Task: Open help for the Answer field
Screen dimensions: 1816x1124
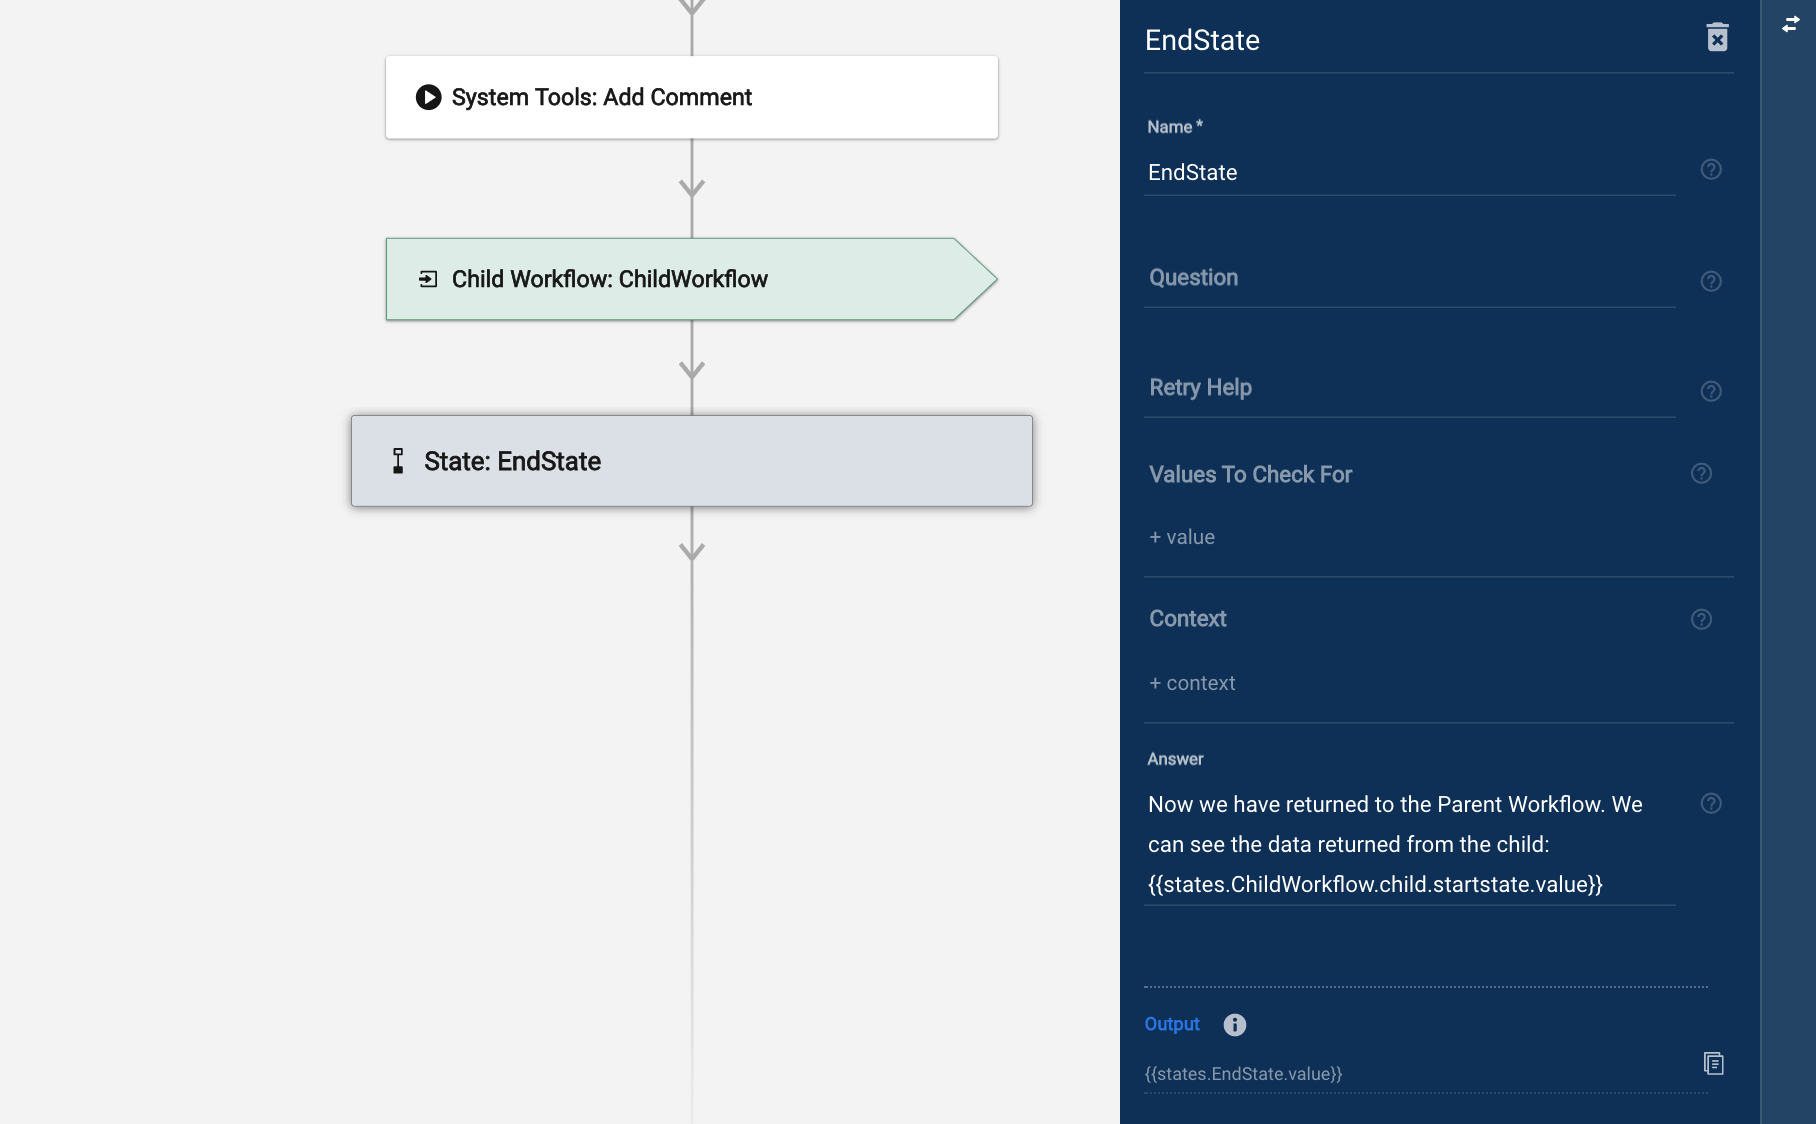Action: pos(1711,804)
